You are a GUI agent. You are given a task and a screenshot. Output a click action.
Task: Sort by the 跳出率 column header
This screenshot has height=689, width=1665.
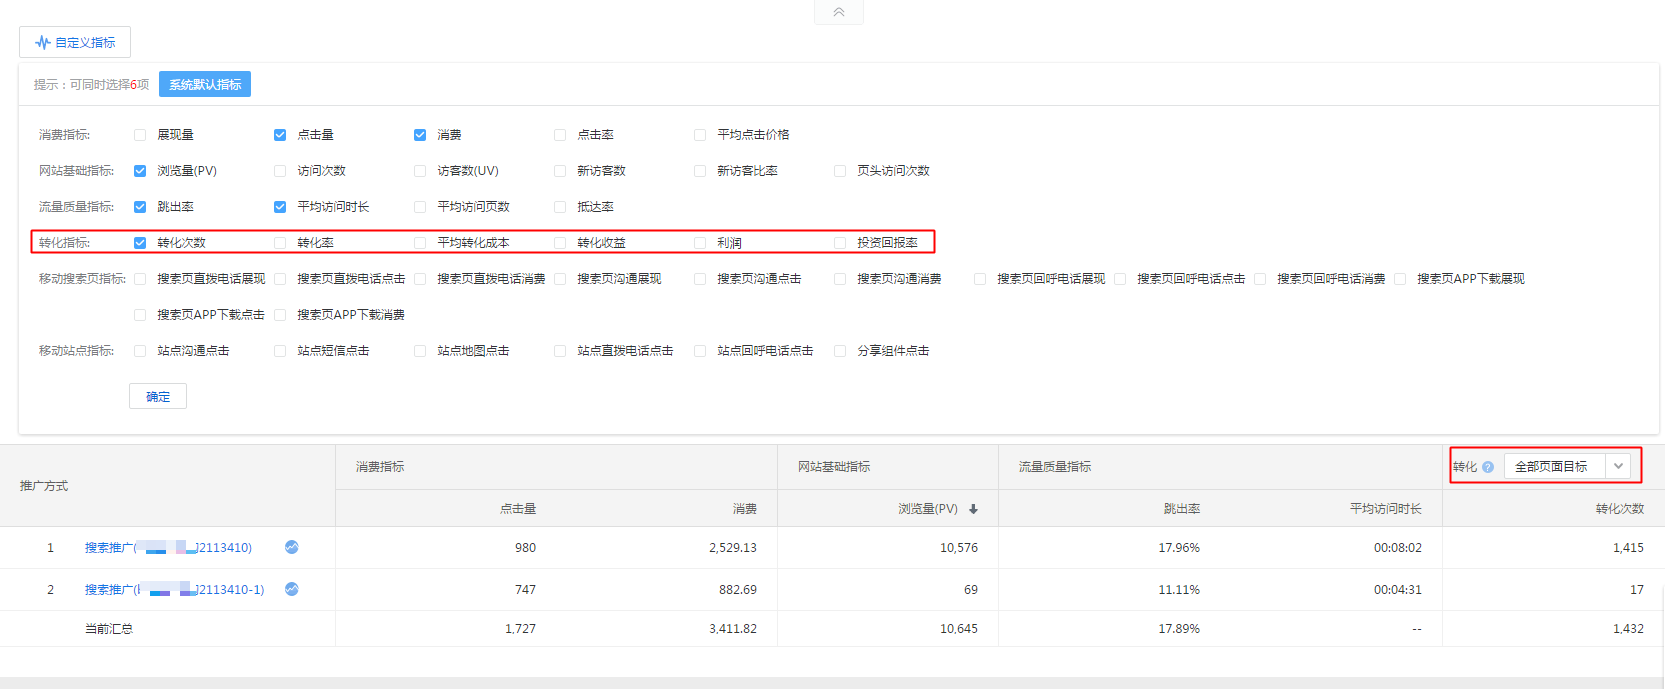tap(1181, 509)
